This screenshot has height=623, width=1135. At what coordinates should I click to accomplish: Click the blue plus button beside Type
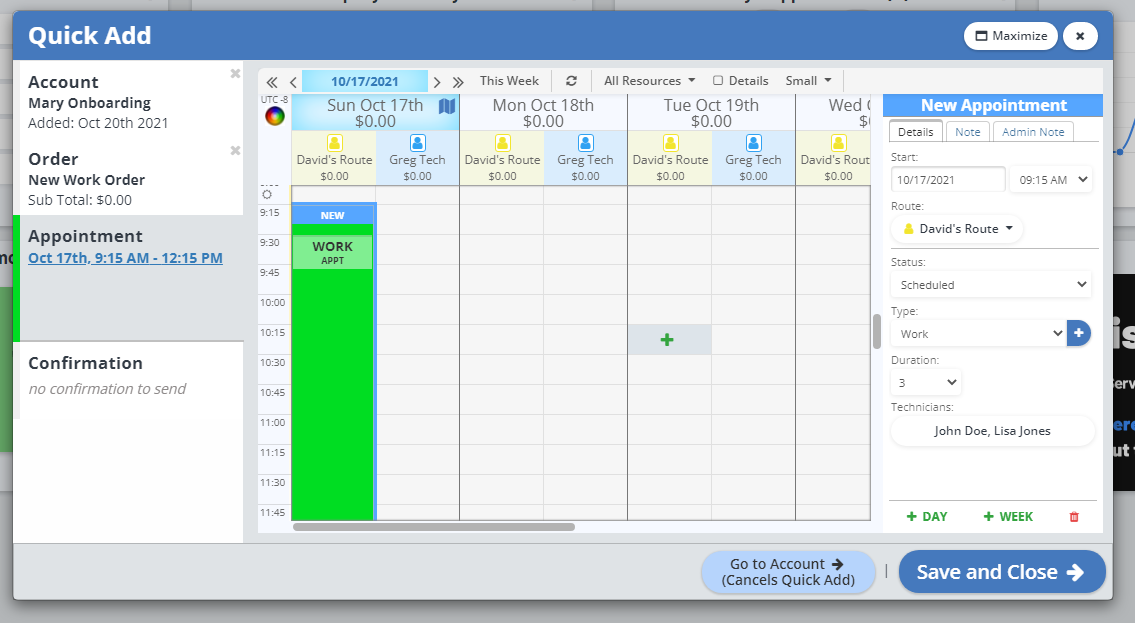(1079, 334)
